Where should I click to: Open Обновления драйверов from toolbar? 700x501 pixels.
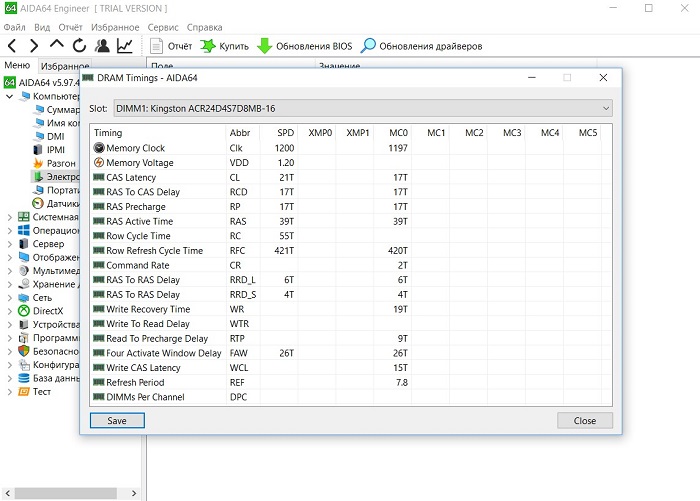(x=422, y=46)
